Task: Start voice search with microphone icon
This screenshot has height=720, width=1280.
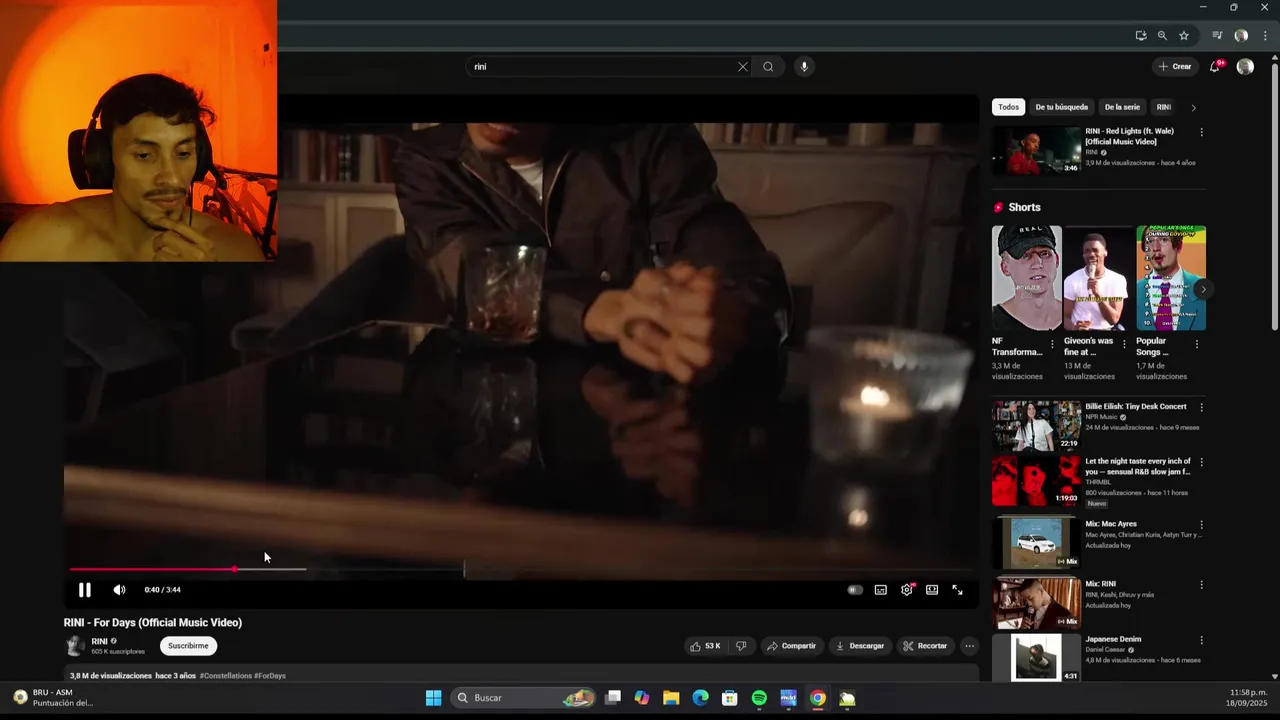Action: tap(804, 67)
